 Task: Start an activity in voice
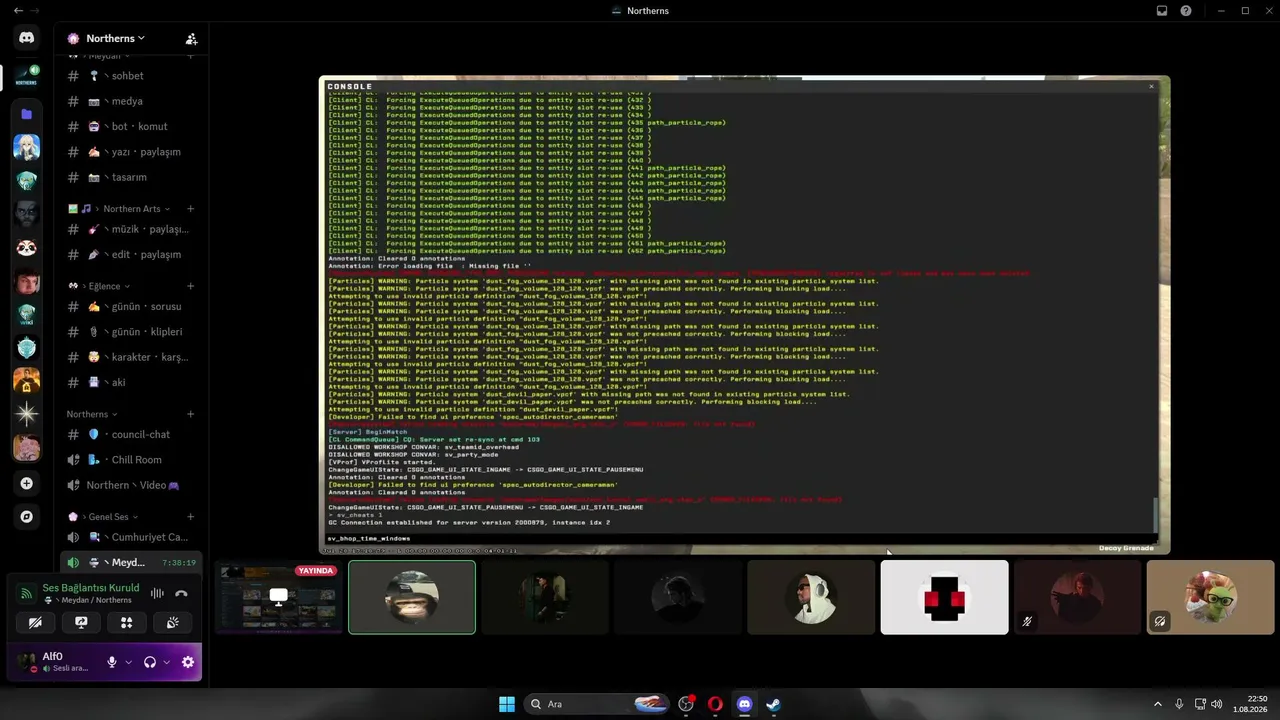[x=127, y=622]
